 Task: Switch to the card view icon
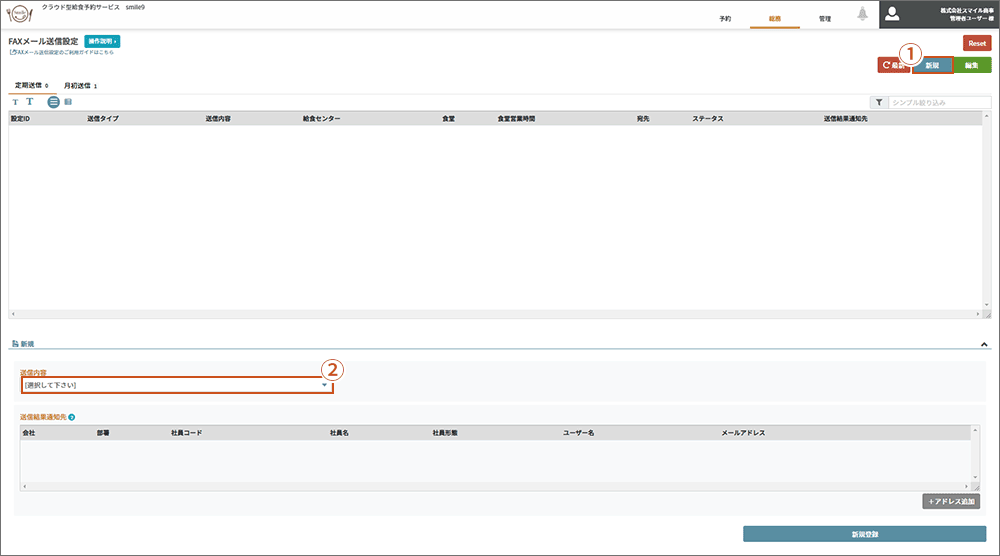[x=68, y=102]
